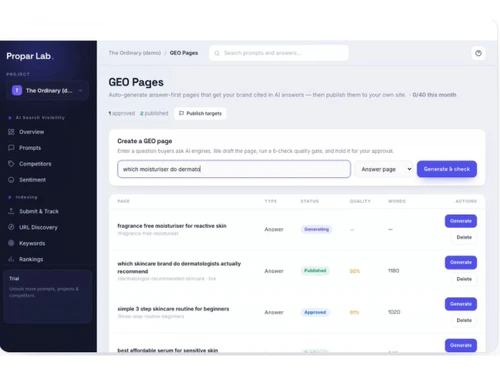Click the Rankings bar chart icon

(11, 259)
